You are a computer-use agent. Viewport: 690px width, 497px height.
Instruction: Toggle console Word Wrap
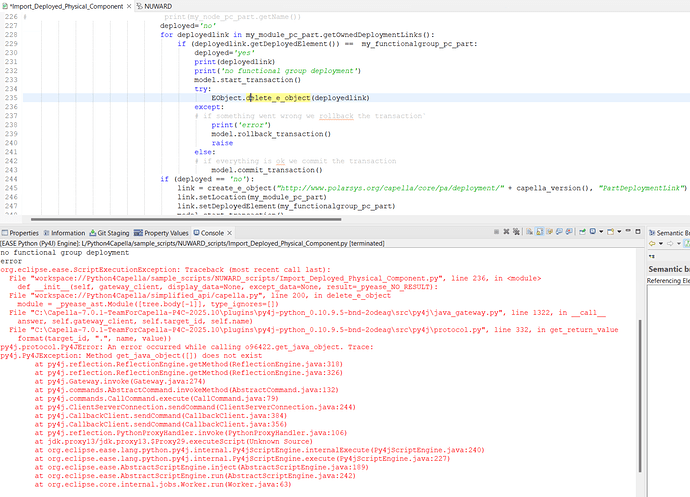pos(549,232)
